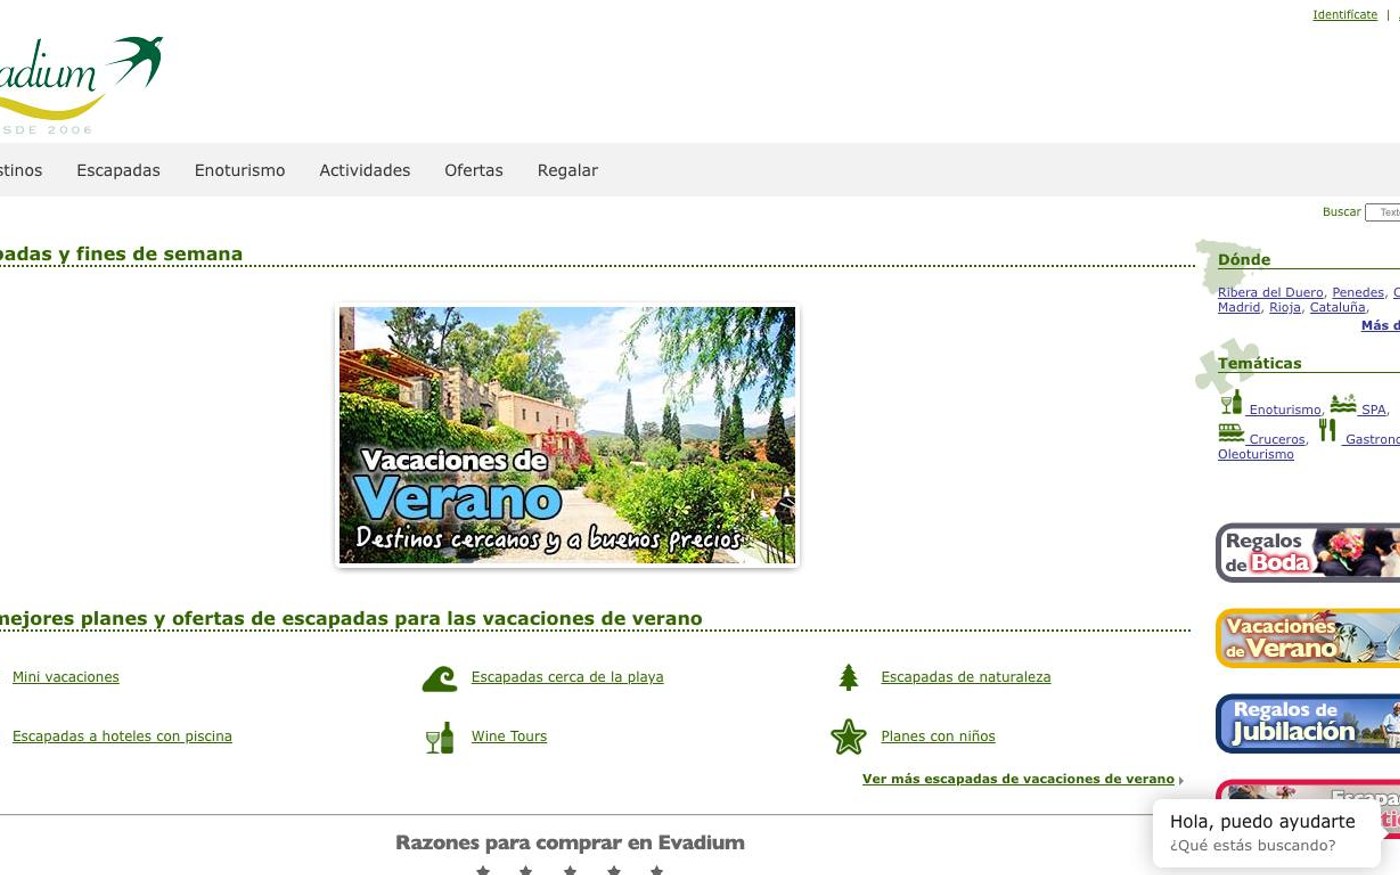The width and height of the screenshot is (1400, 875).
Task: Click the ship icon next to Cruceros
Action: click(1231, 433)
